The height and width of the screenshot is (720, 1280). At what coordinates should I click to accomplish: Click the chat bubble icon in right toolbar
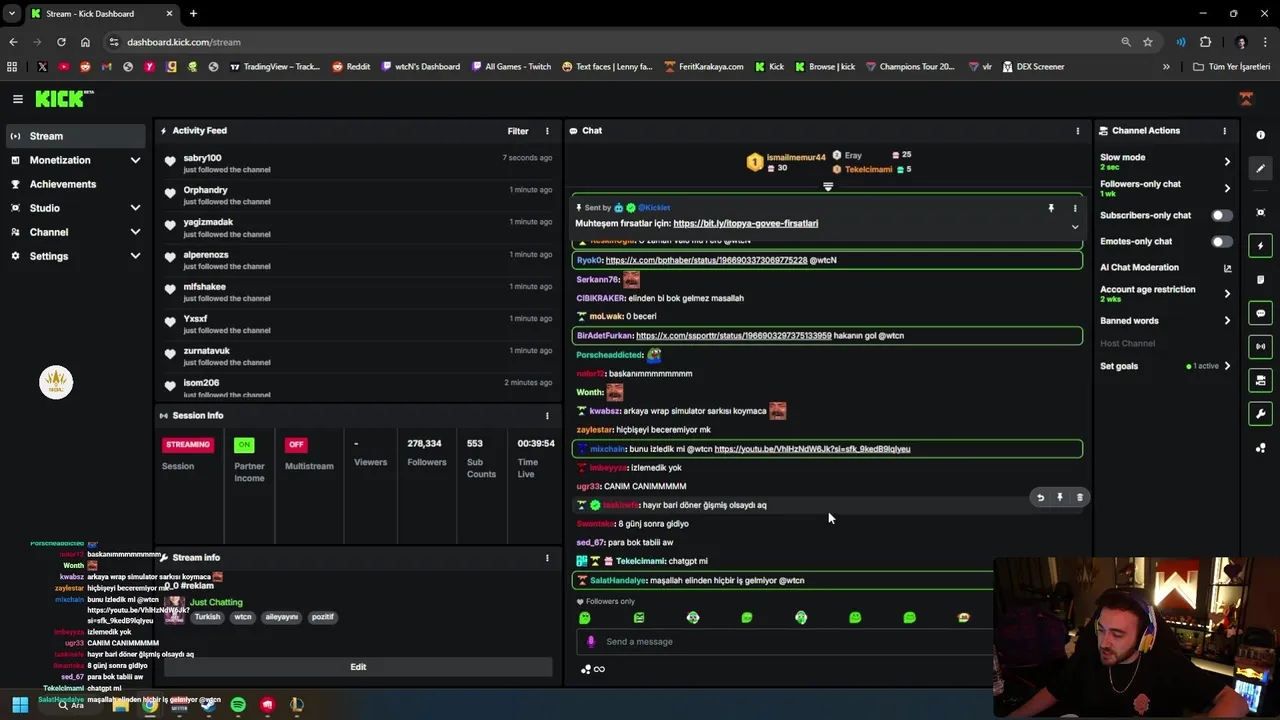[1260, 313]
